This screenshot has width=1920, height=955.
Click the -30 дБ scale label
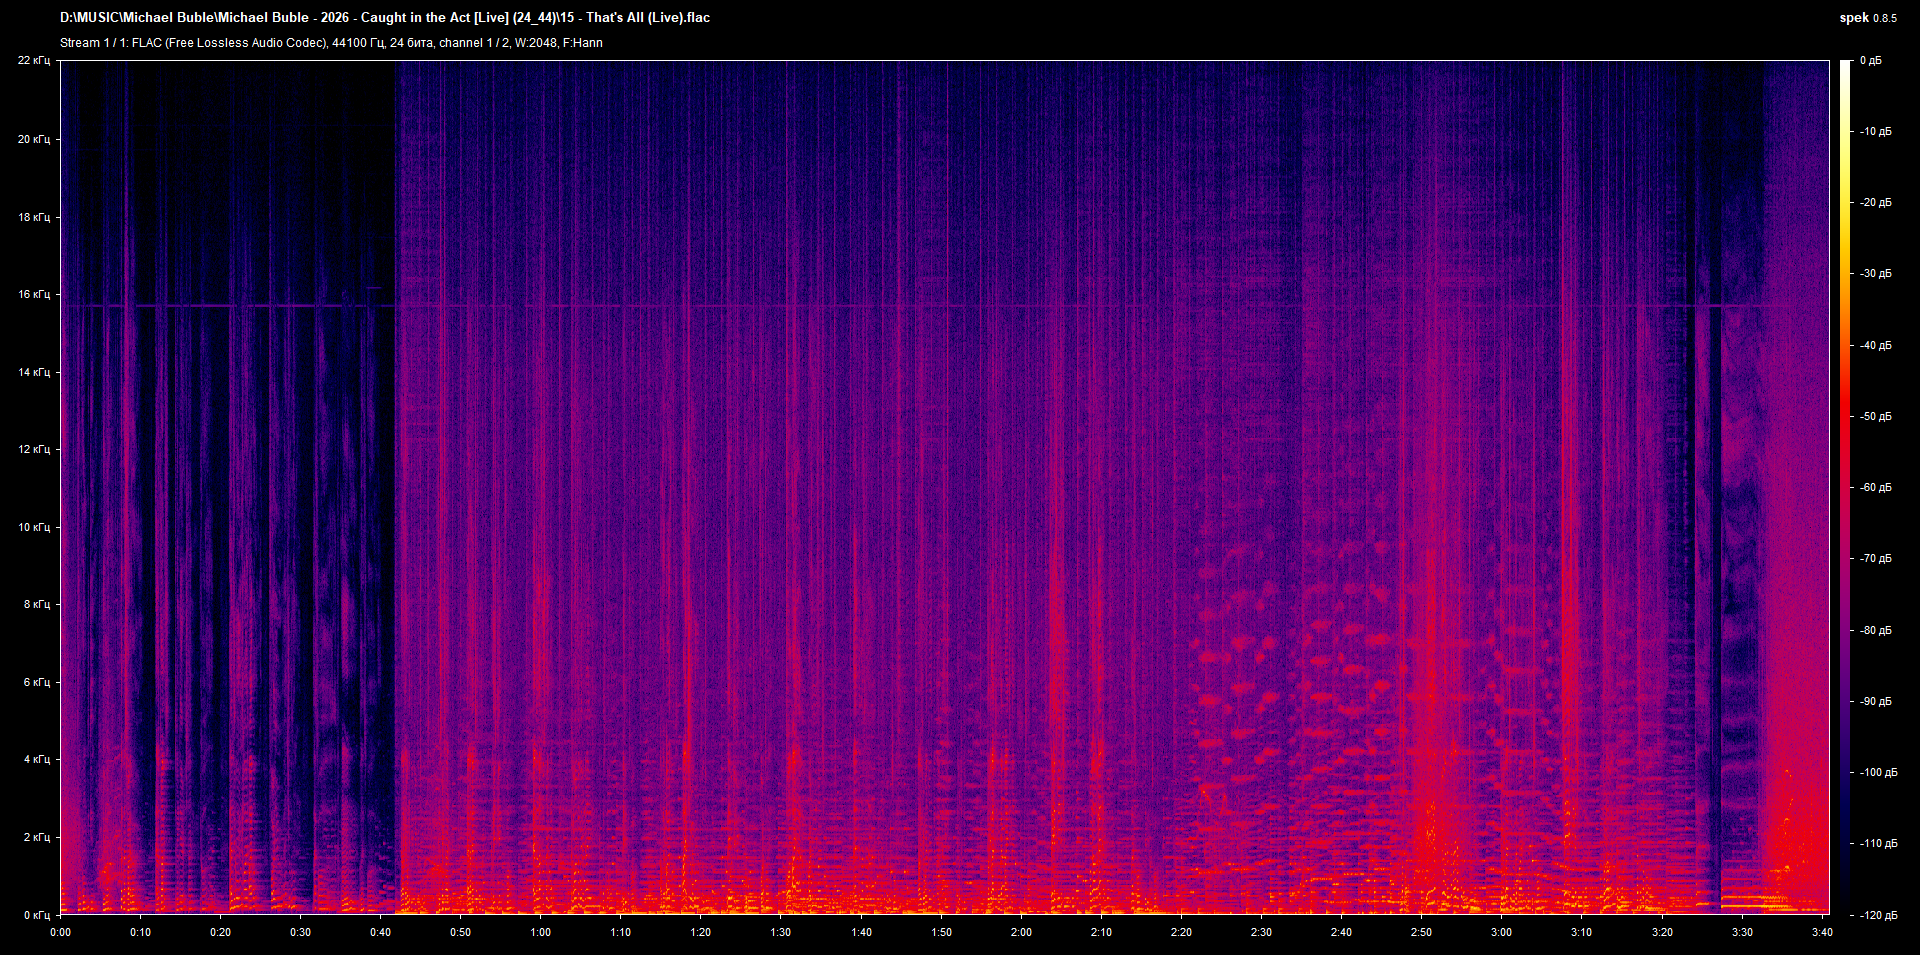tap(1876, 273)
